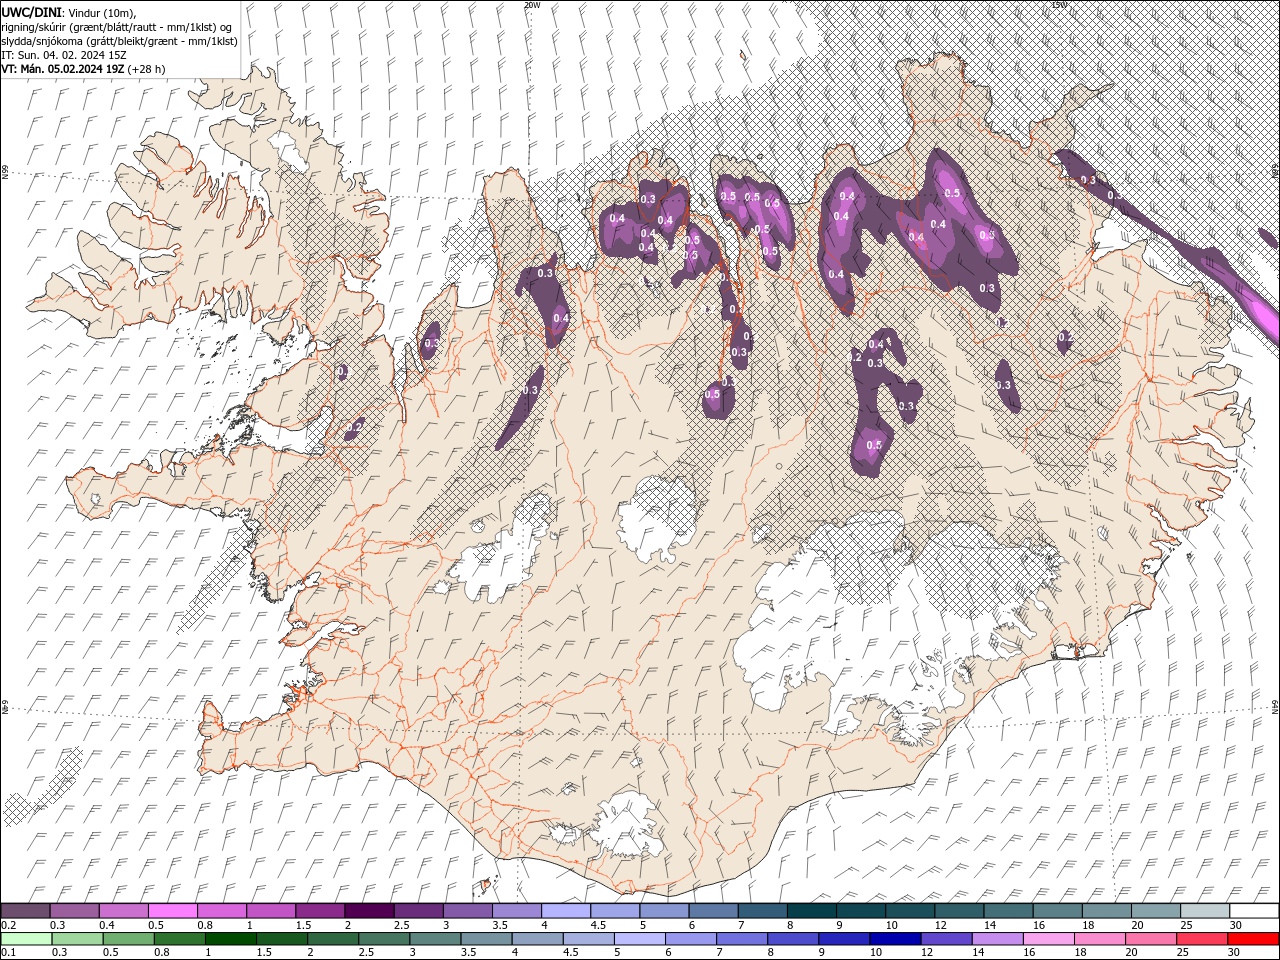Pick the light violet 14 rain legend swatch
Screen dimensions: 1280x960
point(996,939)
